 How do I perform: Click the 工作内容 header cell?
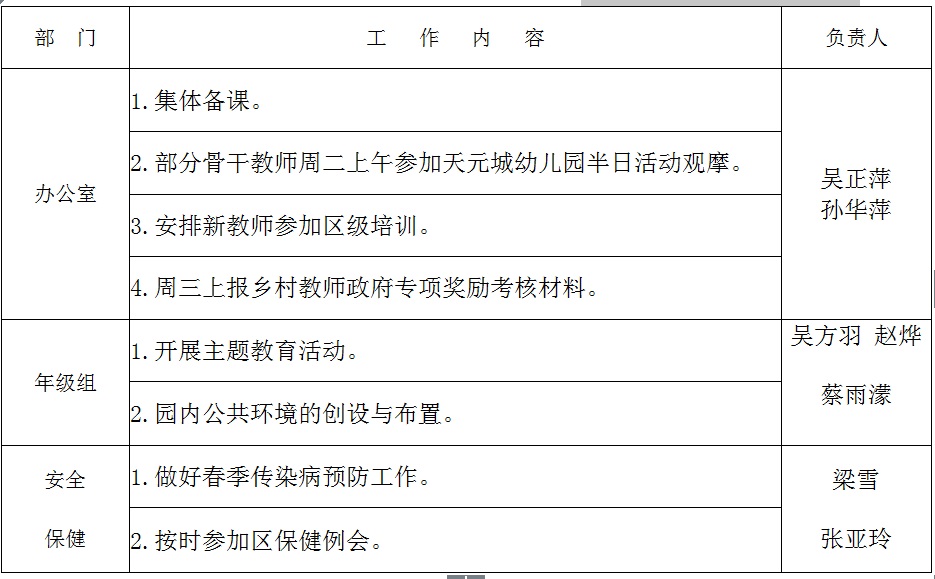click(x=455, y=38)
